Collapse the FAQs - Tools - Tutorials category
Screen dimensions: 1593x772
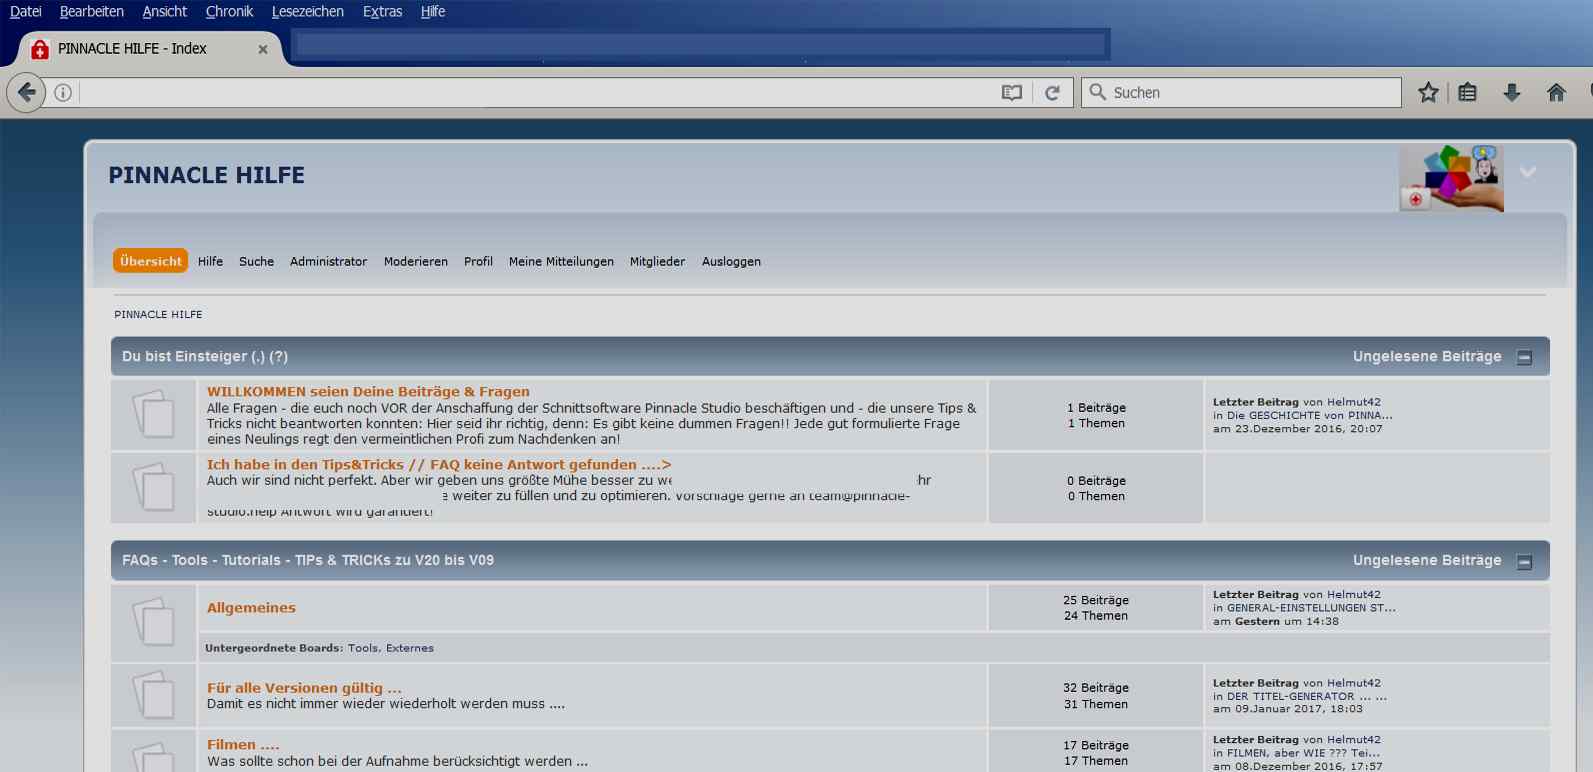click(x=1525, y=562)
